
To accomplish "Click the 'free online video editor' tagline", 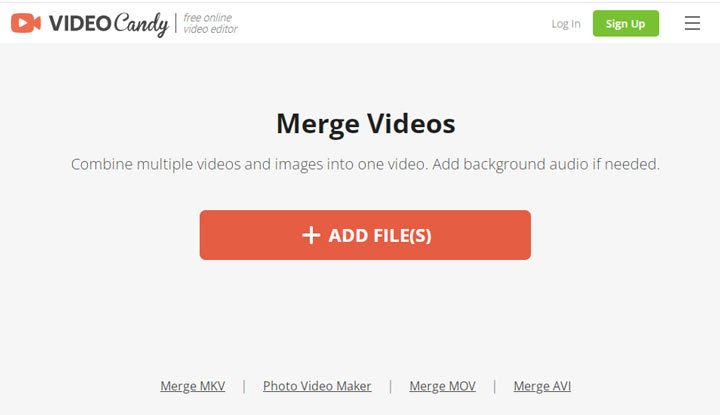I will (x=210, y=23).
